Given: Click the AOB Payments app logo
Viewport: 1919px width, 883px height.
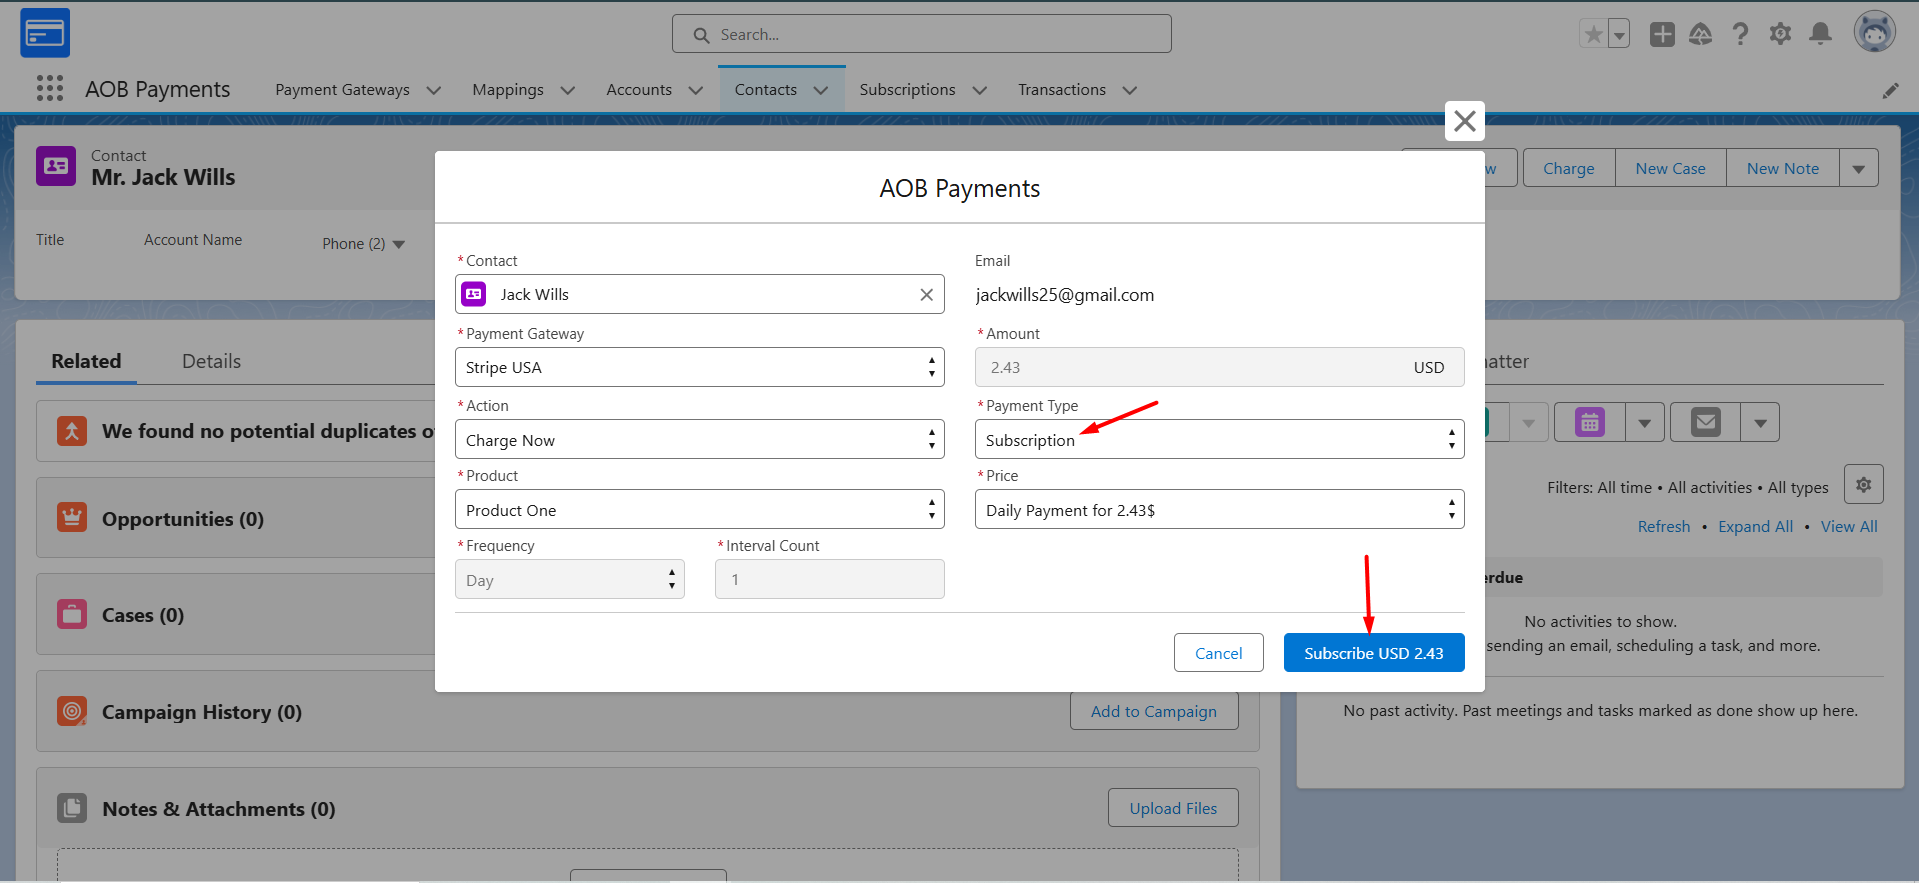Looking at the screenshot, I should pos(45,33).
